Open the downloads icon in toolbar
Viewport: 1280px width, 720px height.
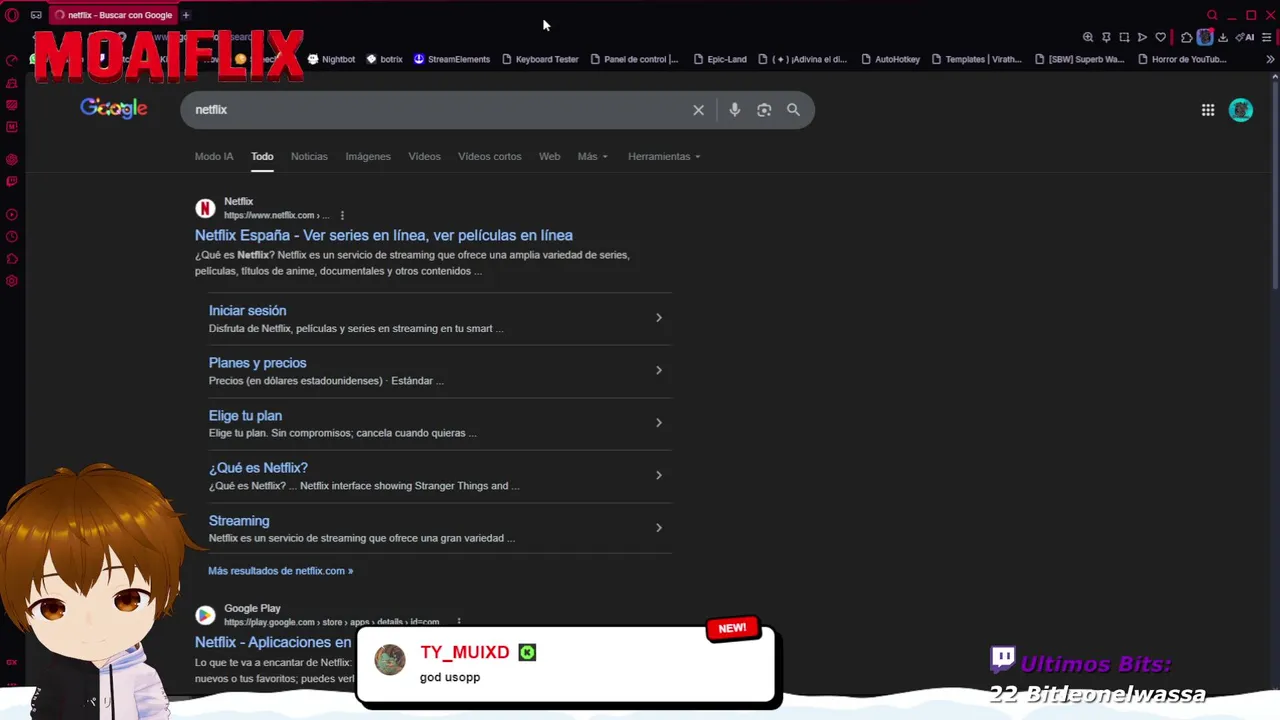click(x=1222, y=37)
